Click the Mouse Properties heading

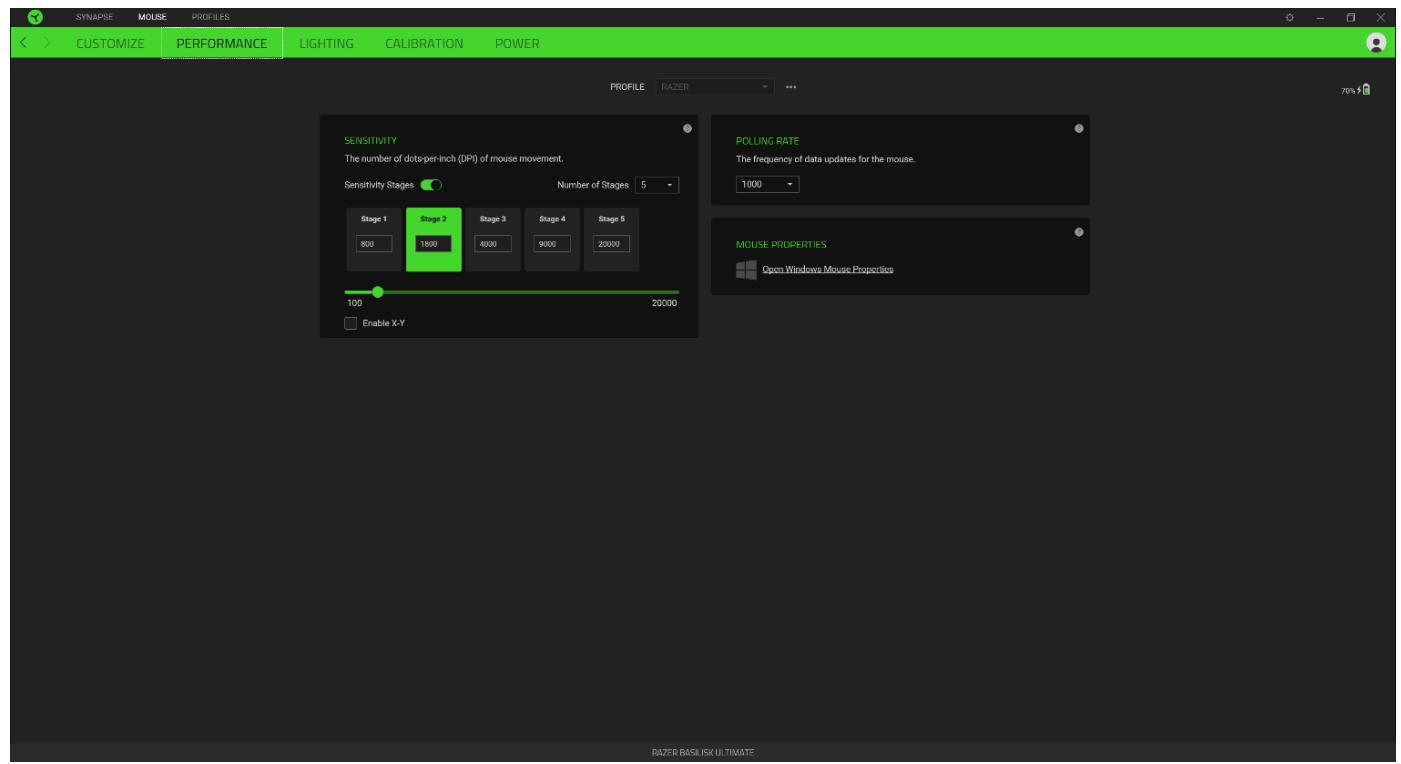point(781,244)
